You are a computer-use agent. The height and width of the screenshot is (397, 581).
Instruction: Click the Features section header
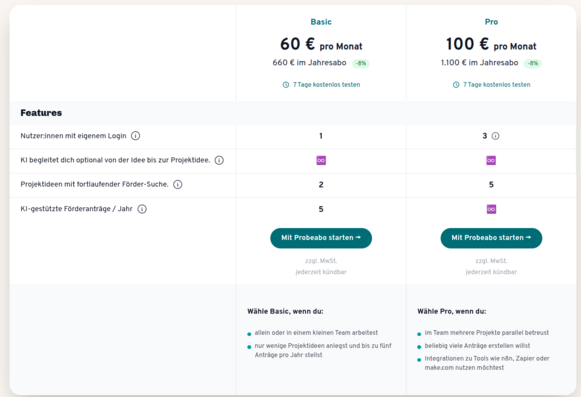(41, 113)
